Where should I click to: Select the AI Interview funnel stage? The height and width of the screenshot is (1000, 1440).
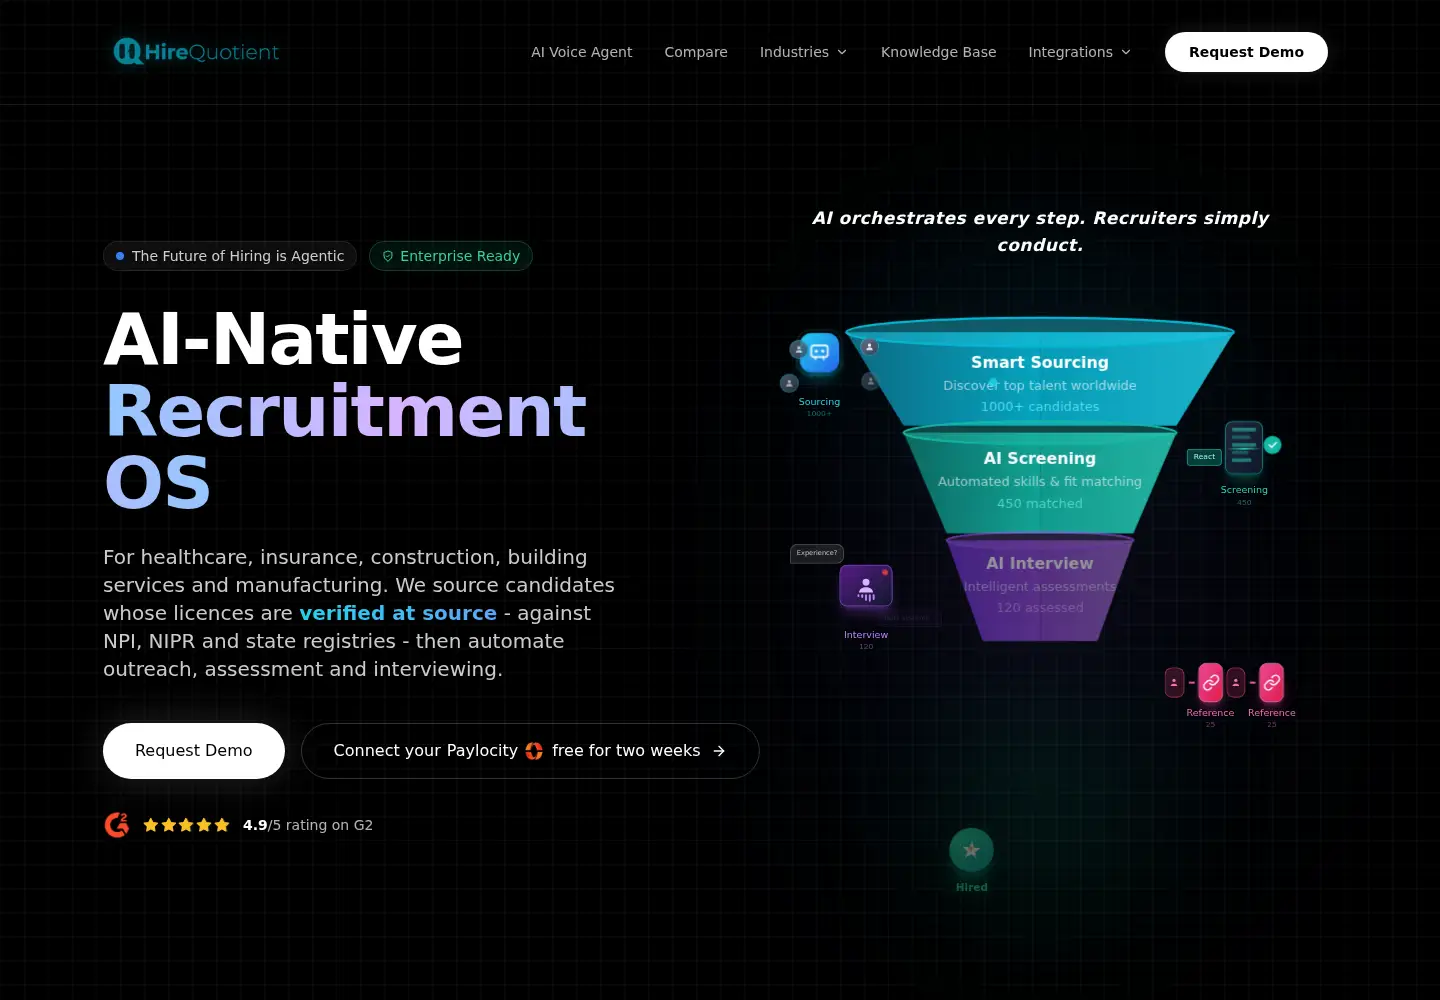(1040, 587)
